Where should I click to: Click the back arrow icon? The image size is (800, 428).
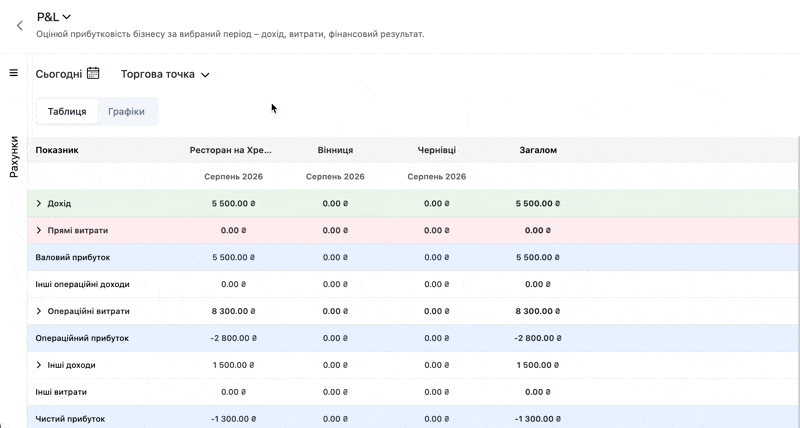[19, 26]
